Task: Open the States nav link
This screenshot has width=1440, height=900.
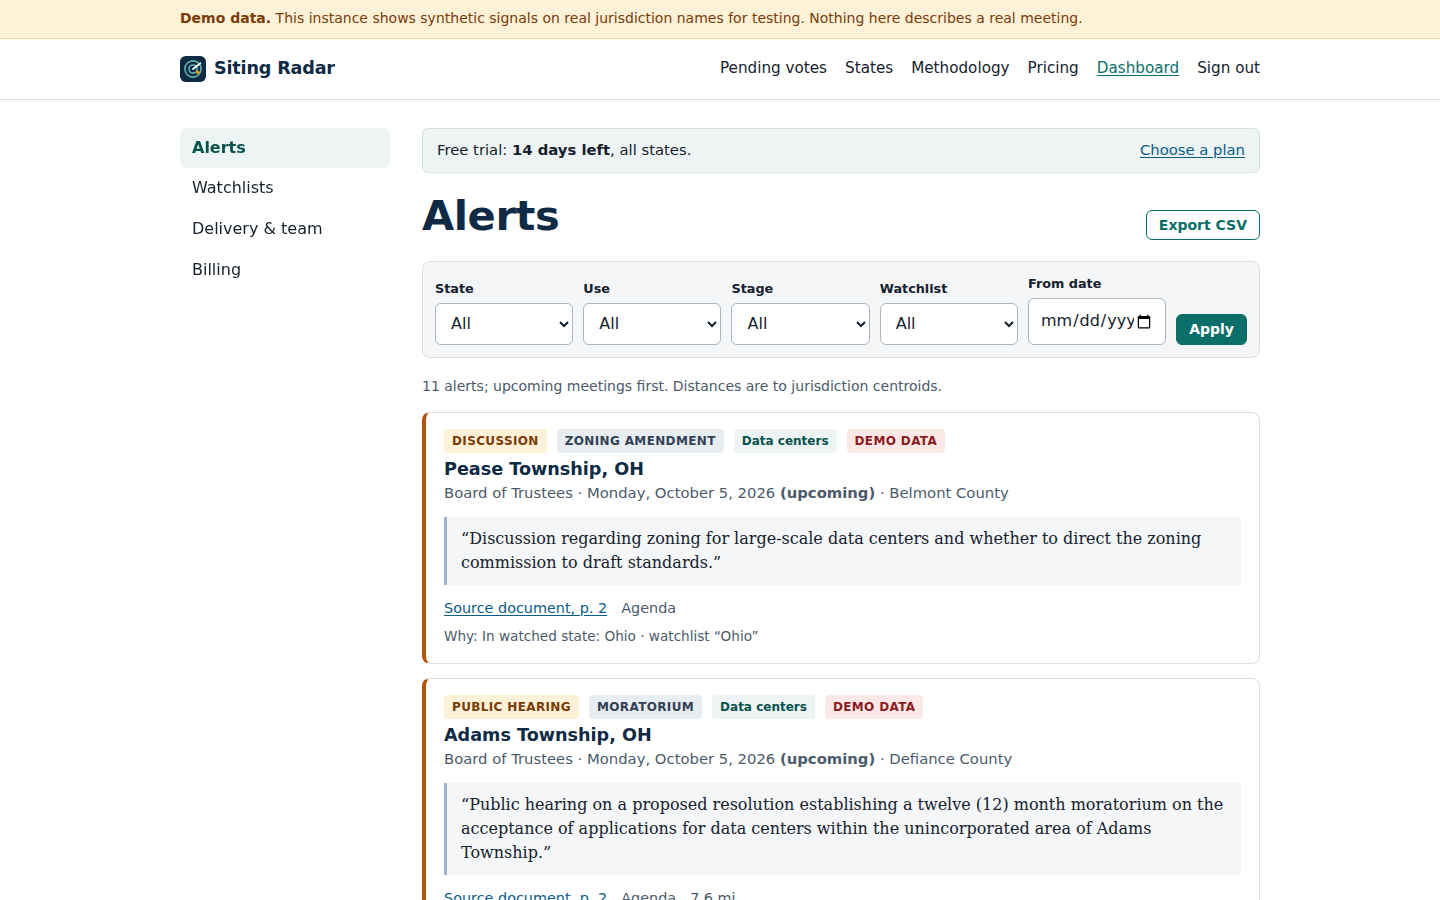Action: point(869,68)
